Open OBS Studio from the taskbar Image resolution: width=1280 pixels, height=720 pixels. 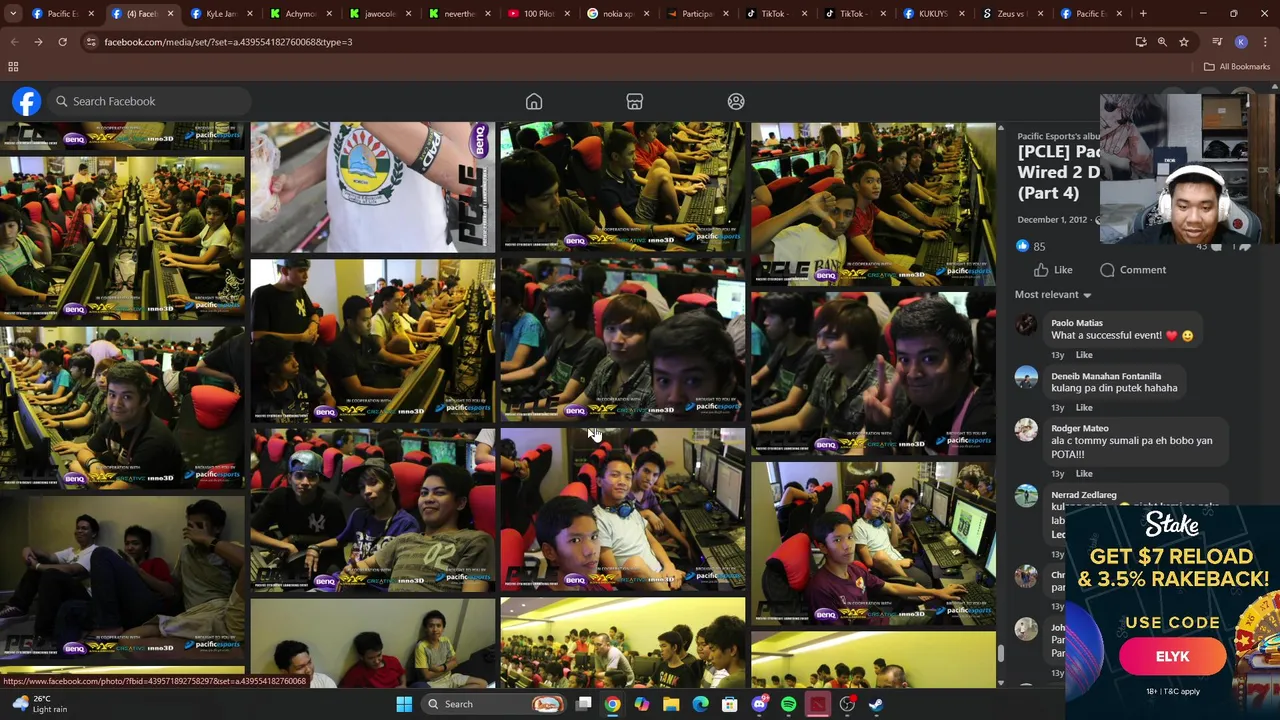coord(847,704)
